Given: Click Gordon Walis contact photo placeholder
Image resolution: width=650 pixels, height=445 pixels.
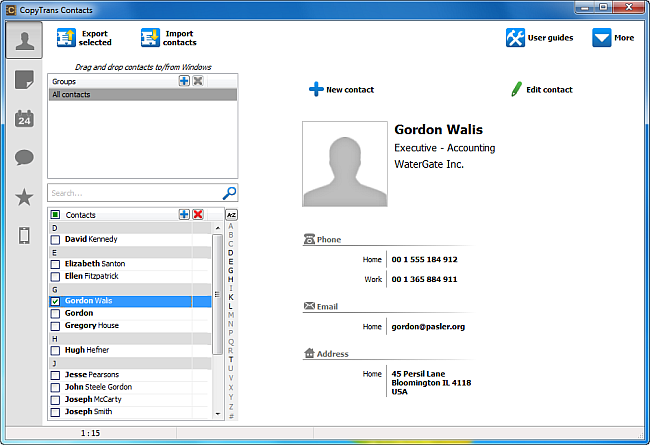Looking at the screenshot, I should pyautogui.click(x=345, y=164).
